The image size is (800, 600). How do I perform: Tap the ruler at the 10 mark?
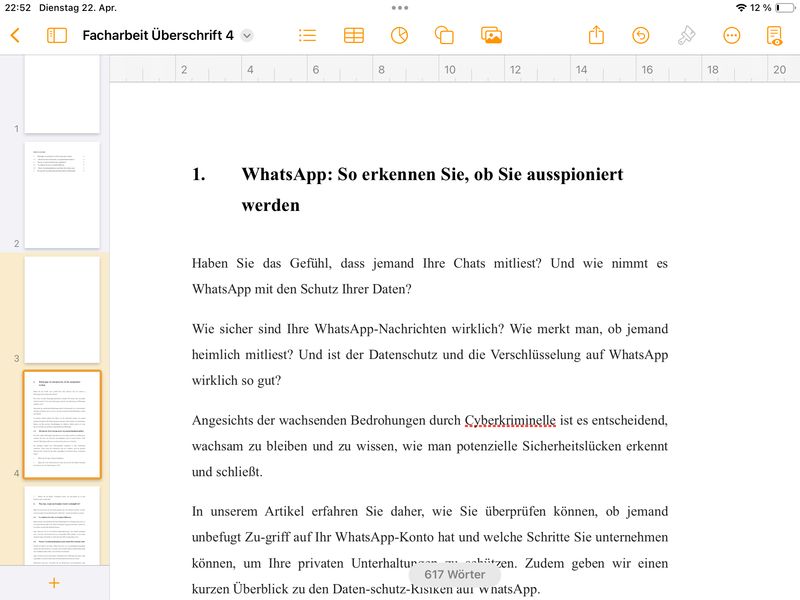[449, 69]
